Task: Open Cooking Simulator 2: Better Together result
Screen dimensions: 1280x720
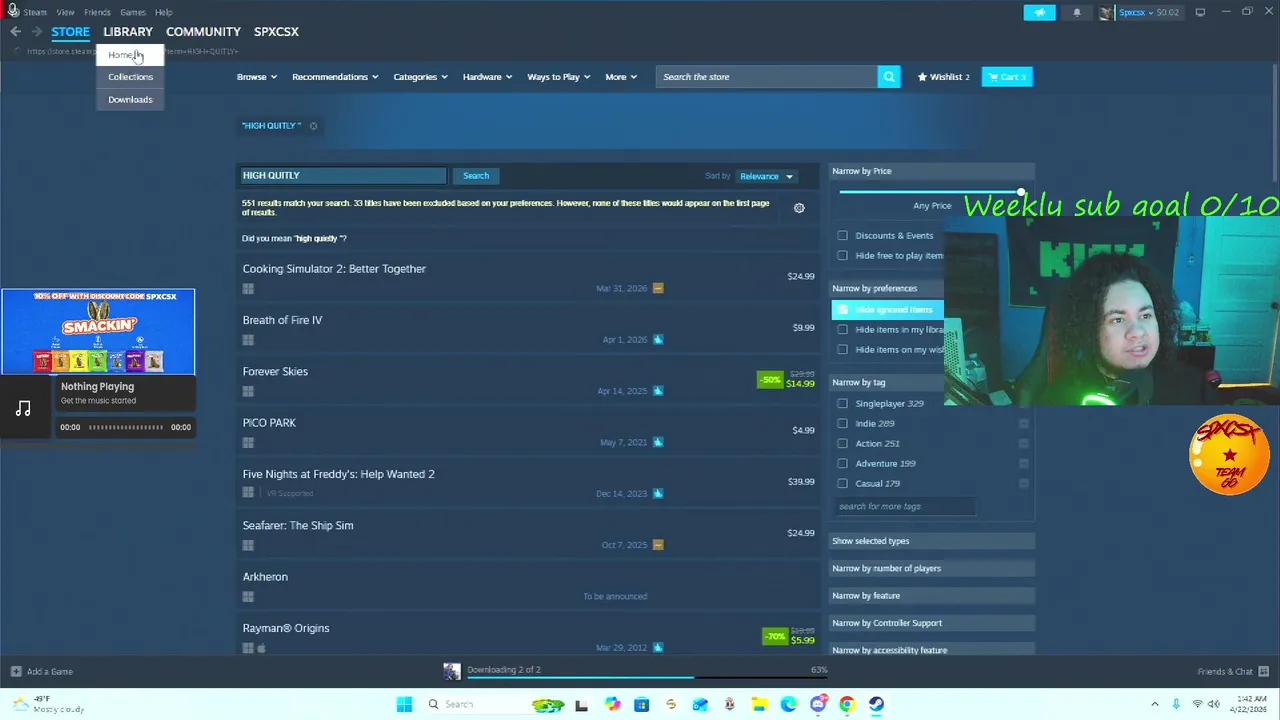Action: pos(527,277)
